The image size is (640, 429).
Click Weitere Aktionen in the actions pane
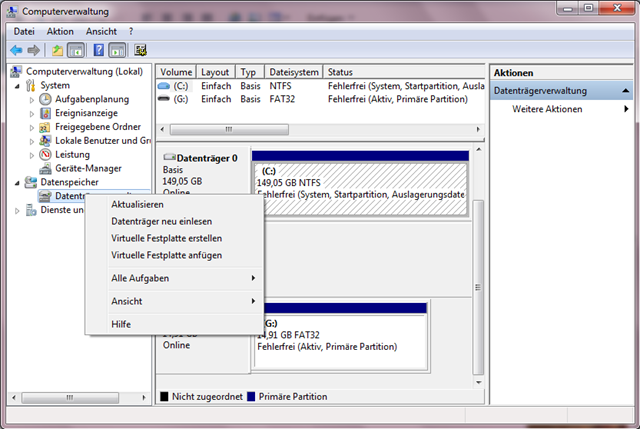(x=547, y=109)
